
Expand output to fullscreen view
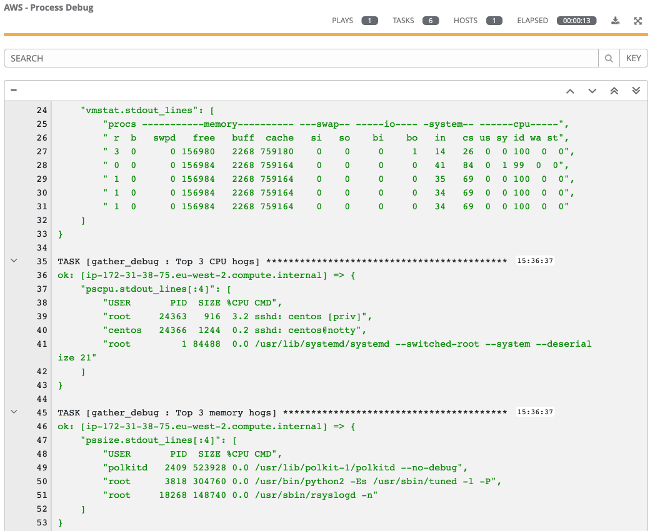[637, 20]
